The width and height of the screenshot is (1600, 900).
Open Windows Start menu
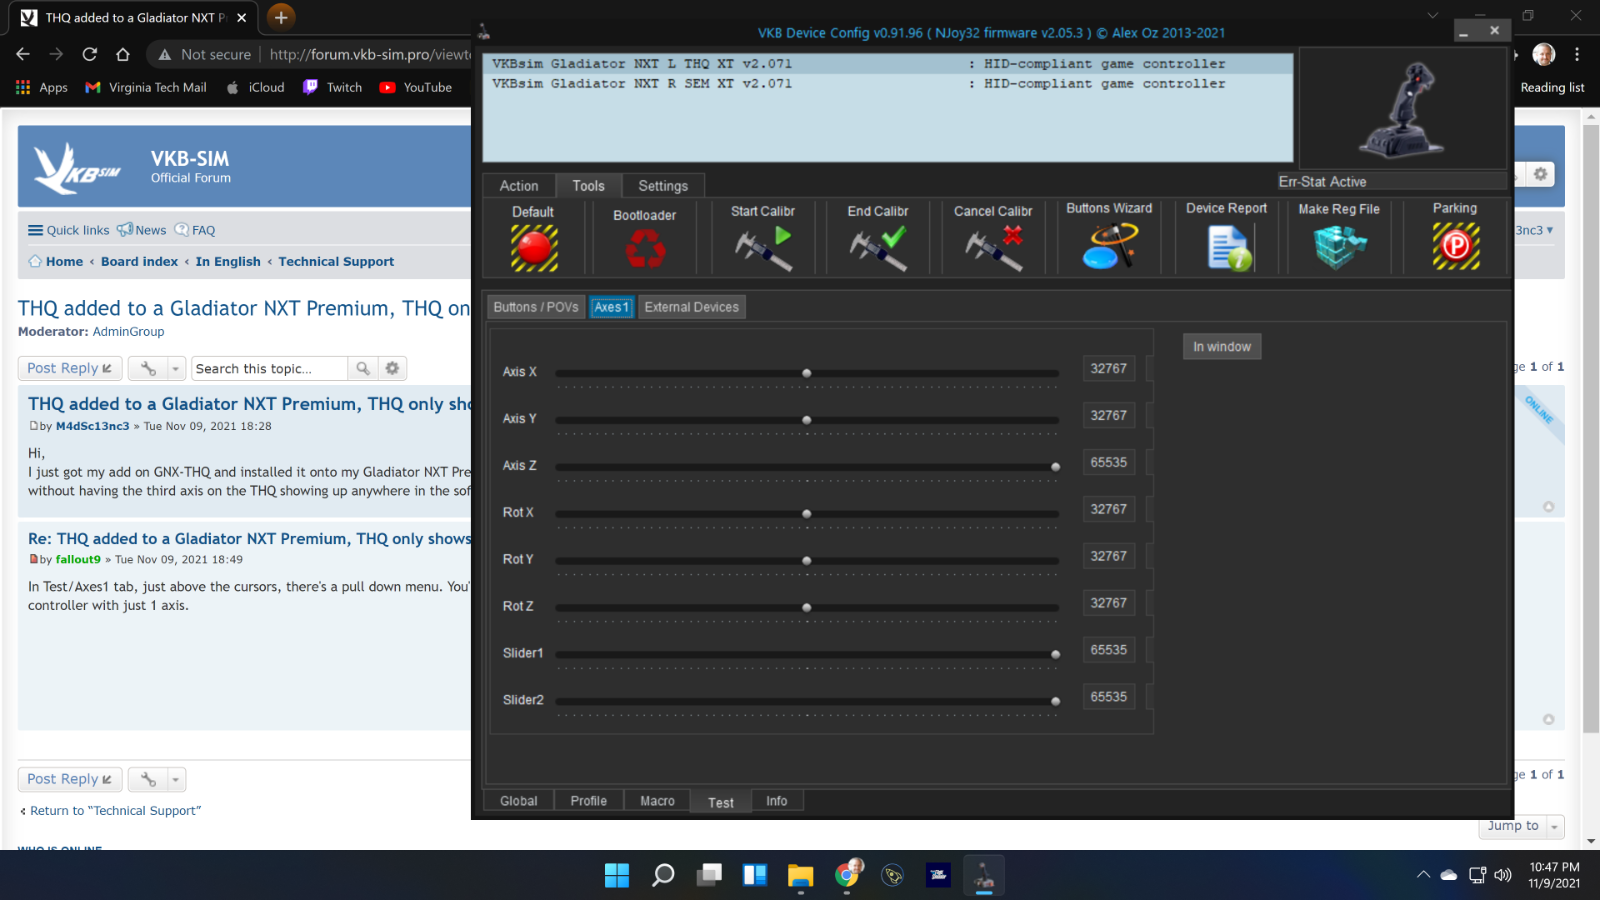tap(617, 875)
